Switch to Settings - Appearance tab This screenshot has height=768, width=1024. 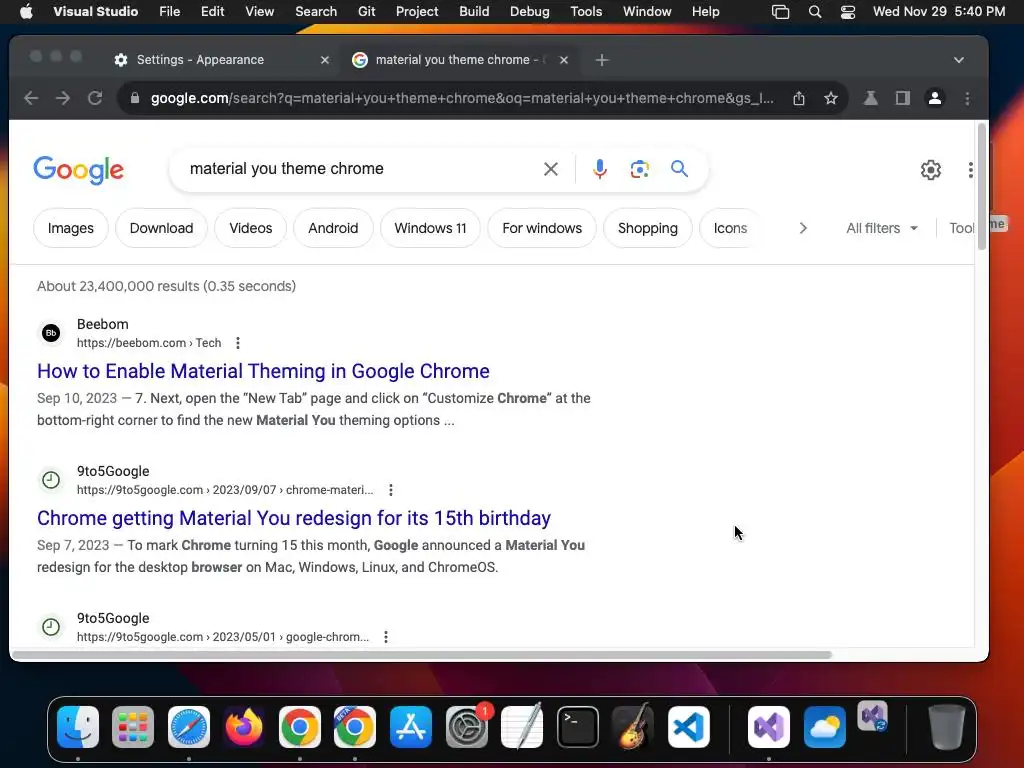(222, 60)
